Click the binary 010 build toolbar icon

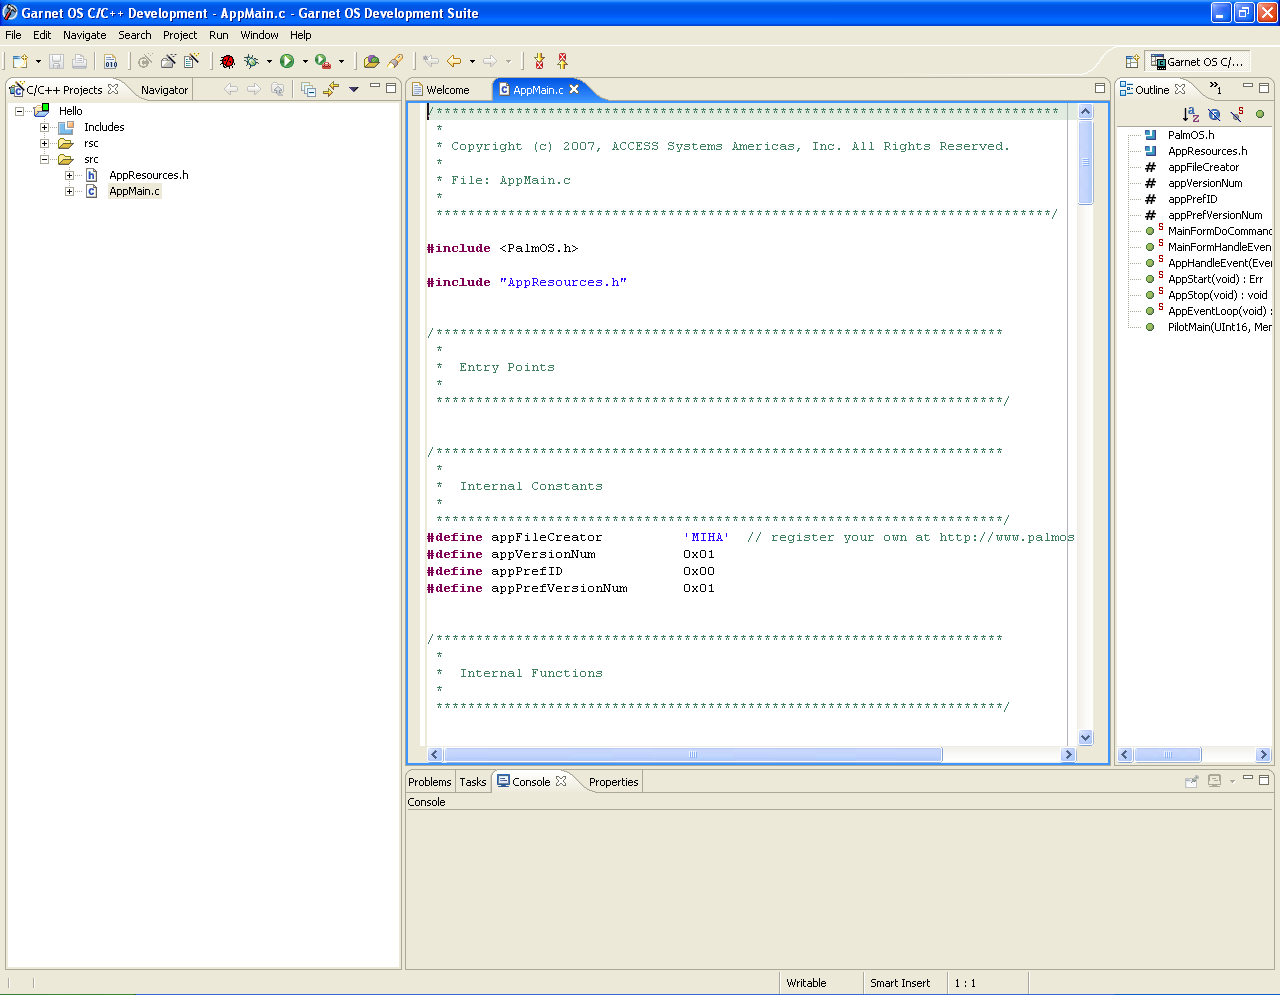110,61
